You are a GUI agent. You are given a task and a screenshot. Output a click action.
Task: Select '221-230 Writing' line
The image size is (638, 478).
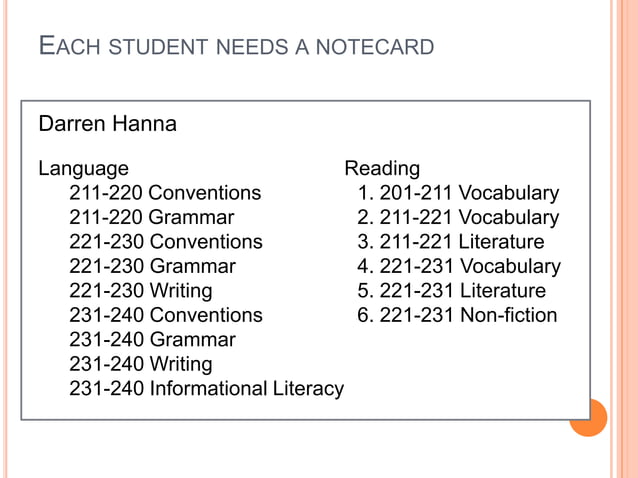[141, 291]
